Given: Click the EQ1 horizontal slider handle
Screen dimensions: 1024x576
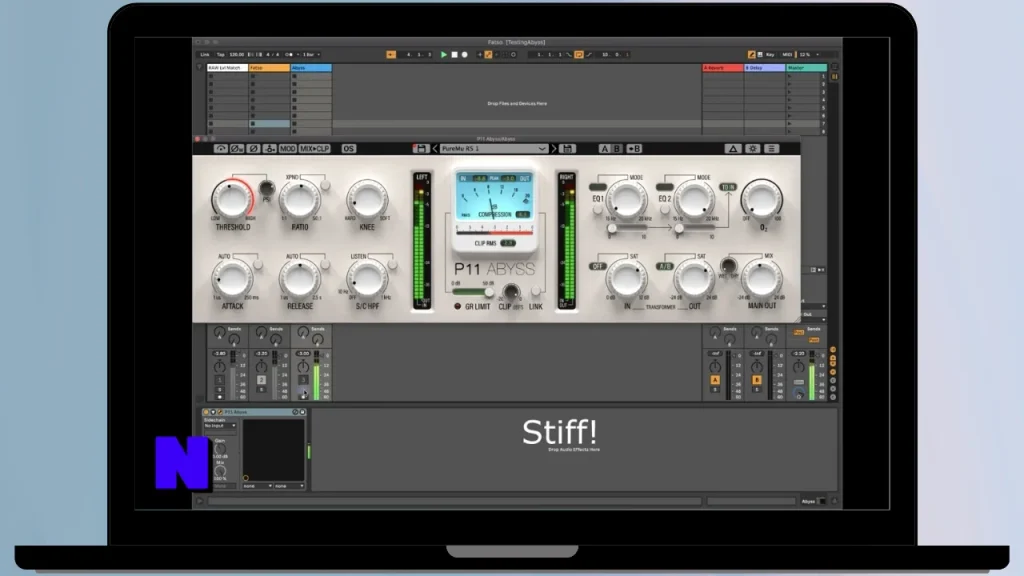Looking at the screenshot, I should pos(612,229).
